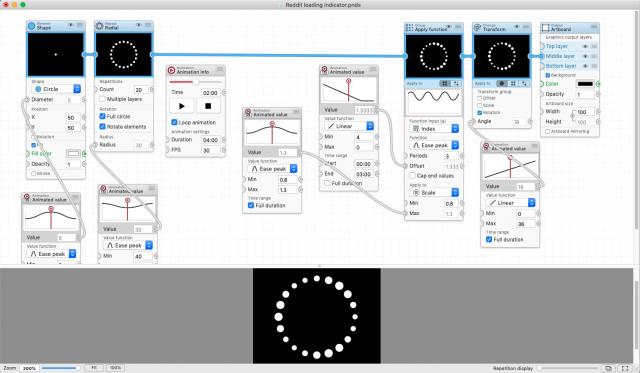This screenshot has height=373, width=640.
Task: Open the Circle shape dropdown
Action: (x=57, y=89)
